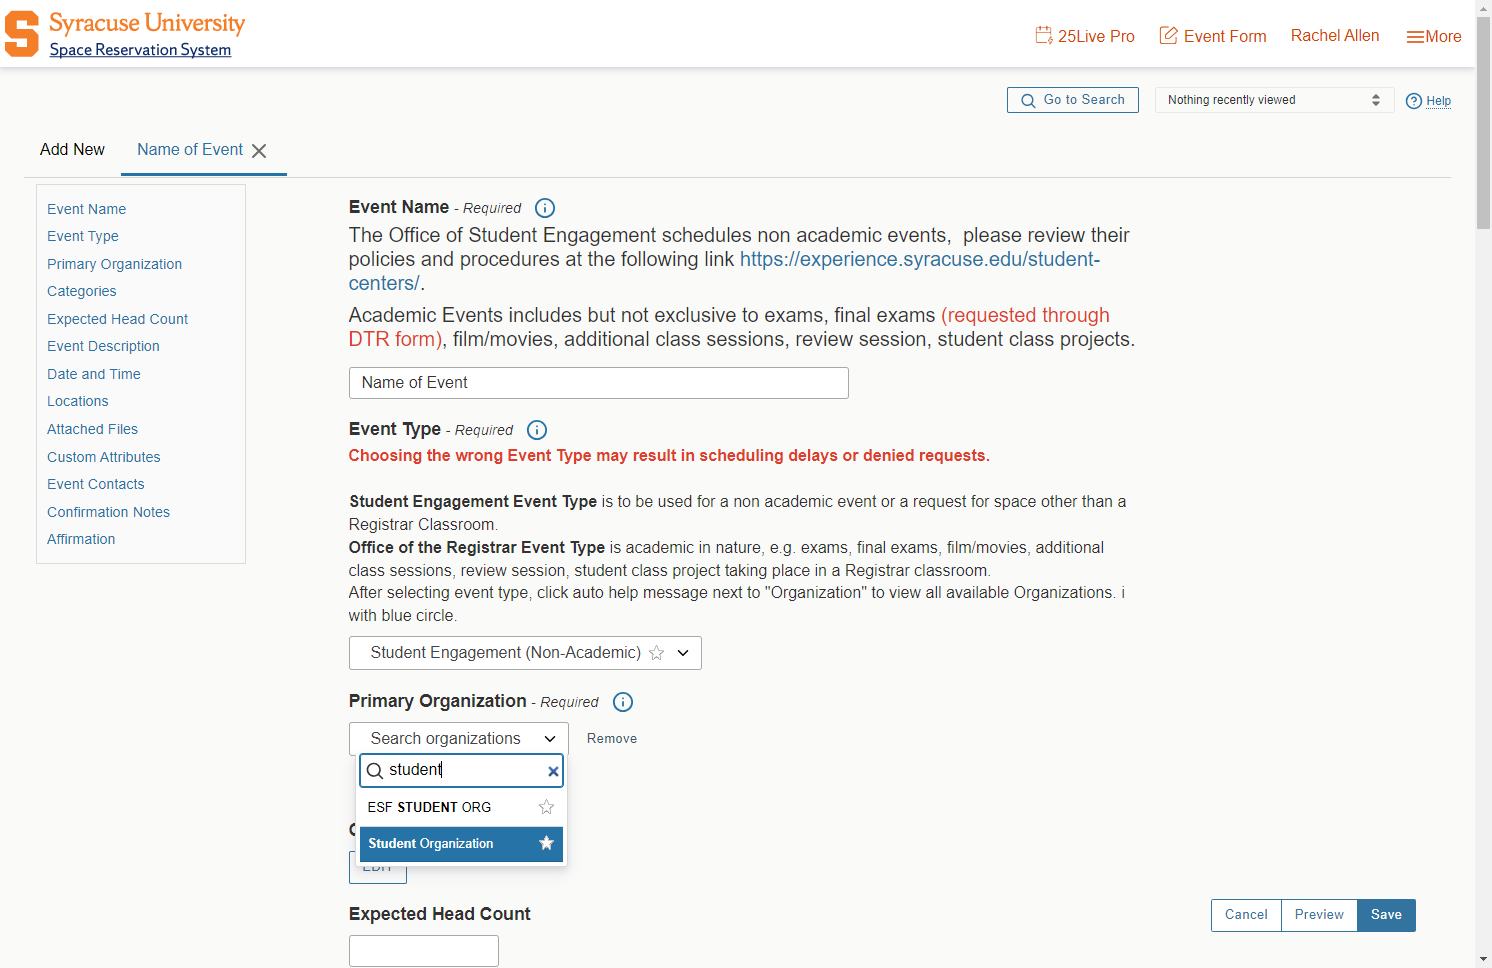1492x968 pixels.
Task: Click into the organization search field
Action: coord(461,770)
